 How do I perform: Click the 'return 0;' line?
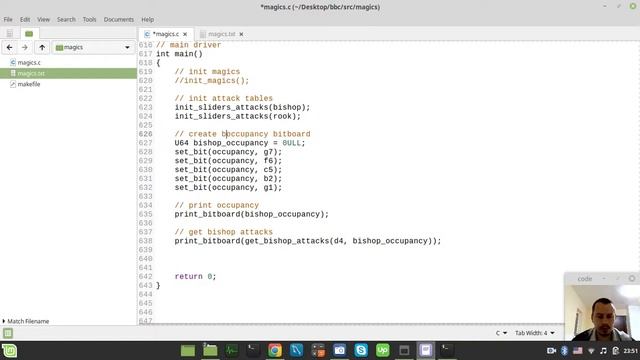pos(195,276)
